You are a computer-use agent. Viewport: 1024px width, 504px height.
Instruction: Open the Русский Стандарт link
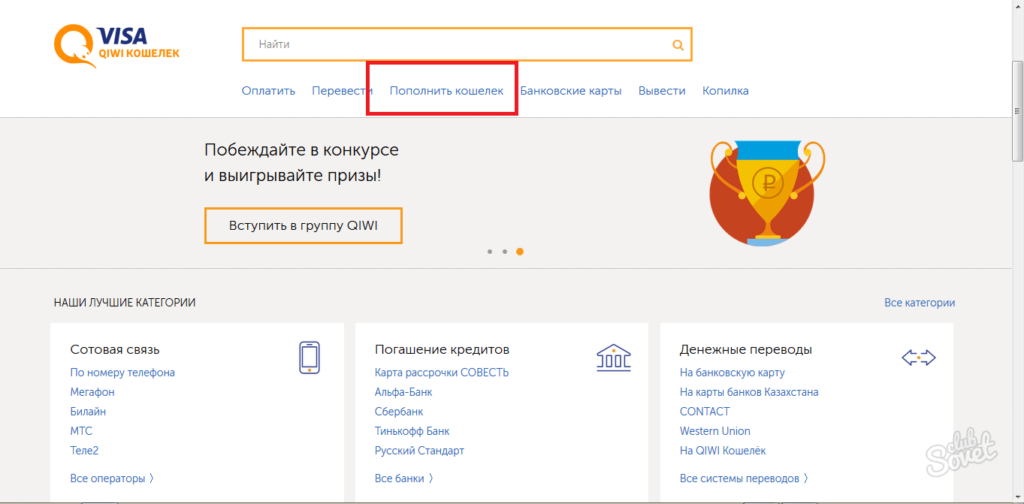coord(419,451)
